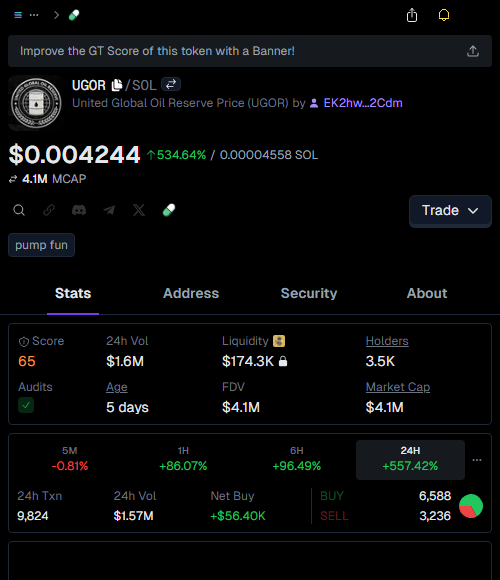Open the Holders link
Viewport: 500px width, 580px height.
click(x=387, y=341)
